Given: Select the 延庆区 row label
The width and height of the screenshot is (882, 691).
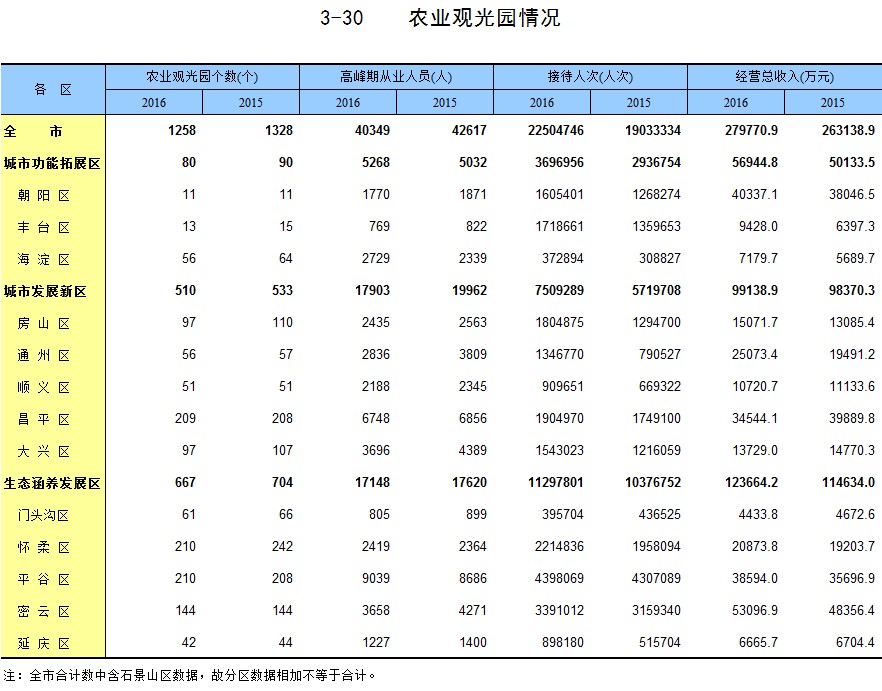Looking at the screenshot, I should pos(44,643).
